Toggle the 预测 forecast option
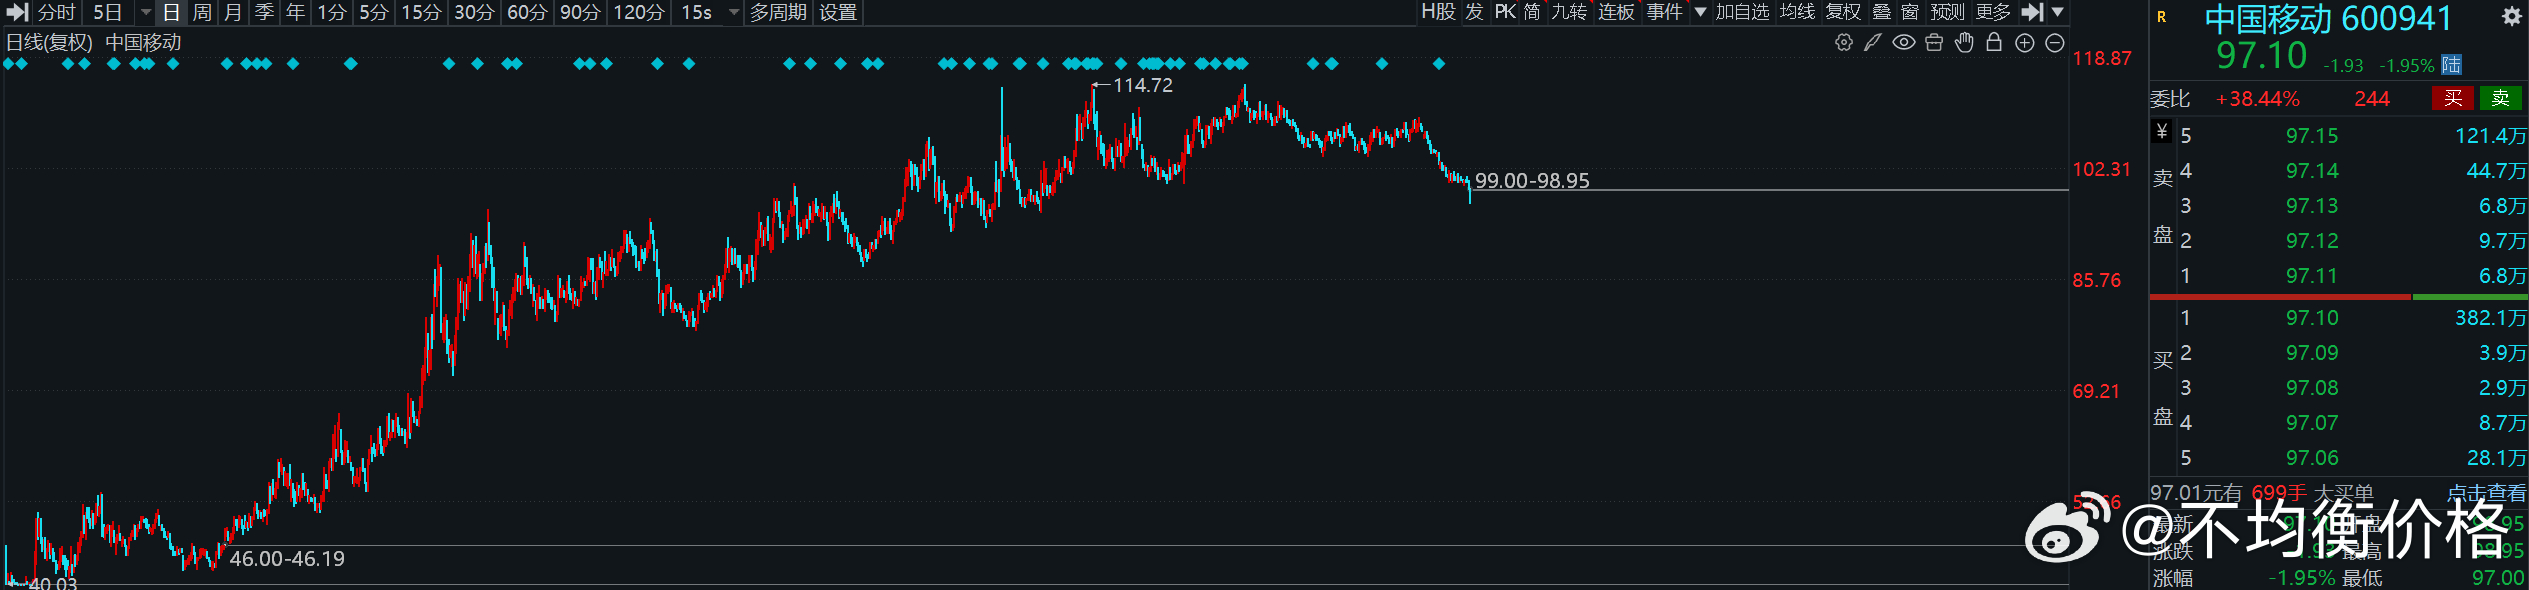 tap(1948, 12)
